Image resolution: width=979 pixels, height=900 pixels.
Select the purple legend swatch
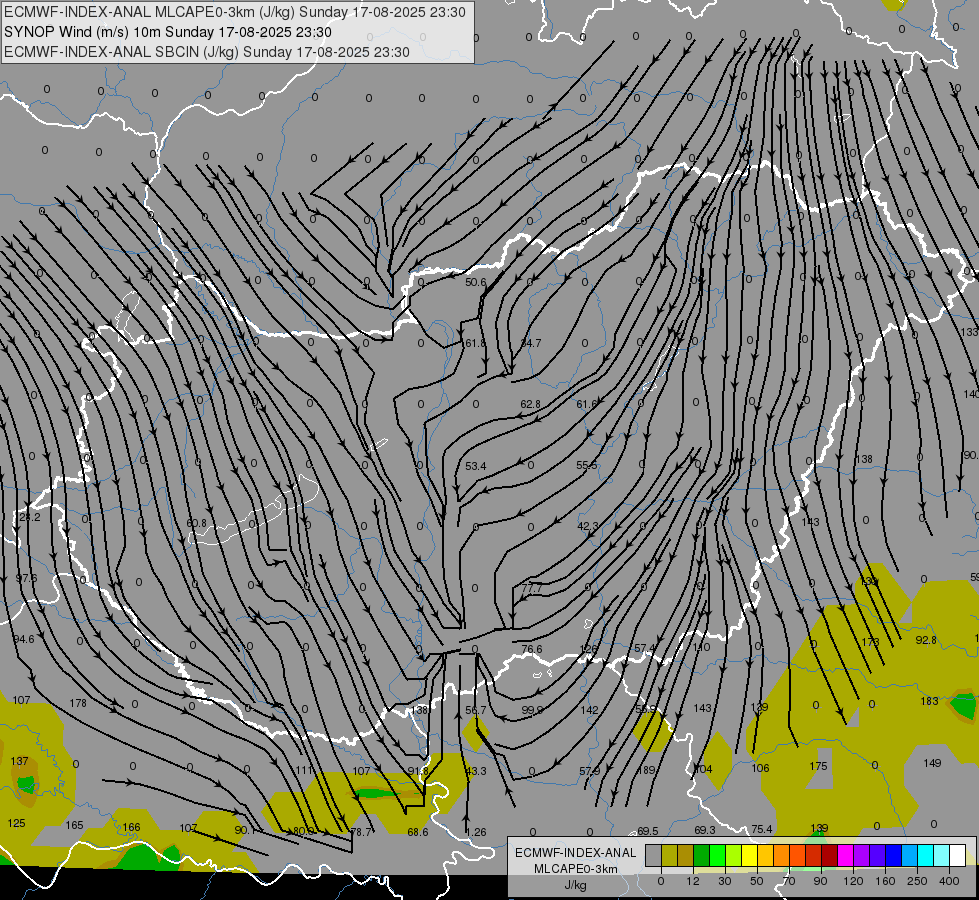tap(862, 855)
